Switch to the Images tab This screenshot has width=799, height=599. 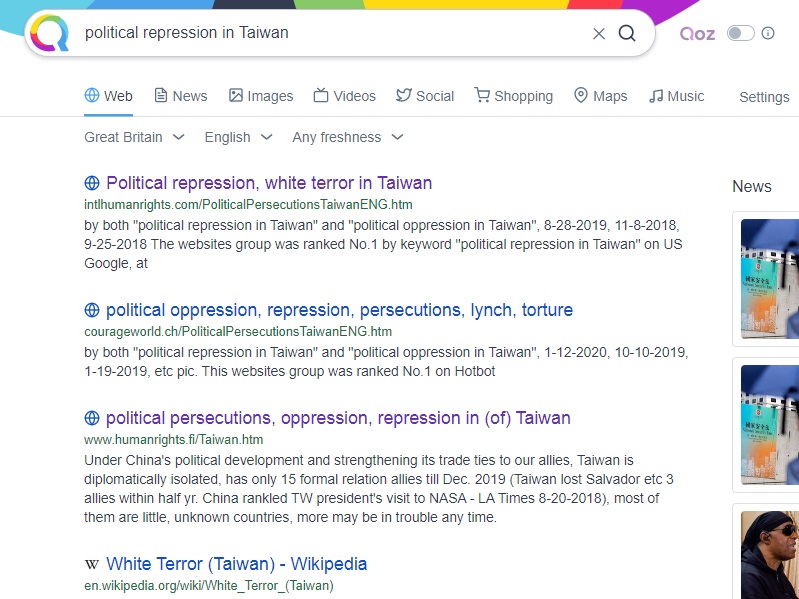[x=260, y=96]
